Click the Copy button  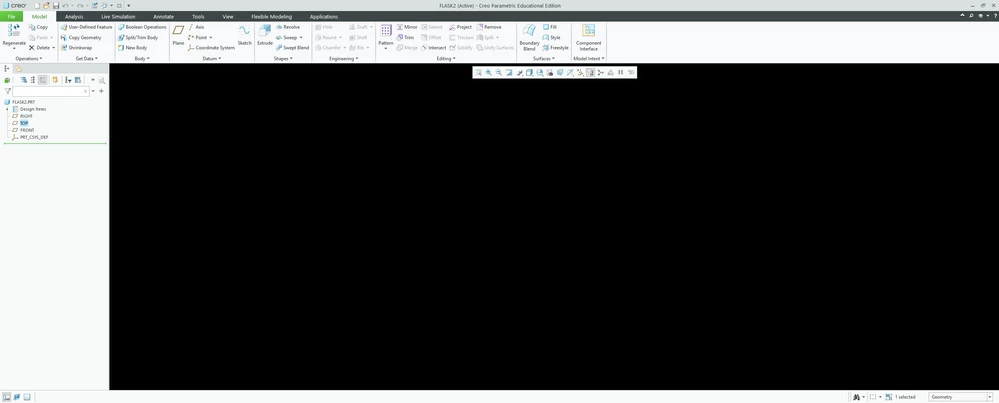[x=38, y=27]
